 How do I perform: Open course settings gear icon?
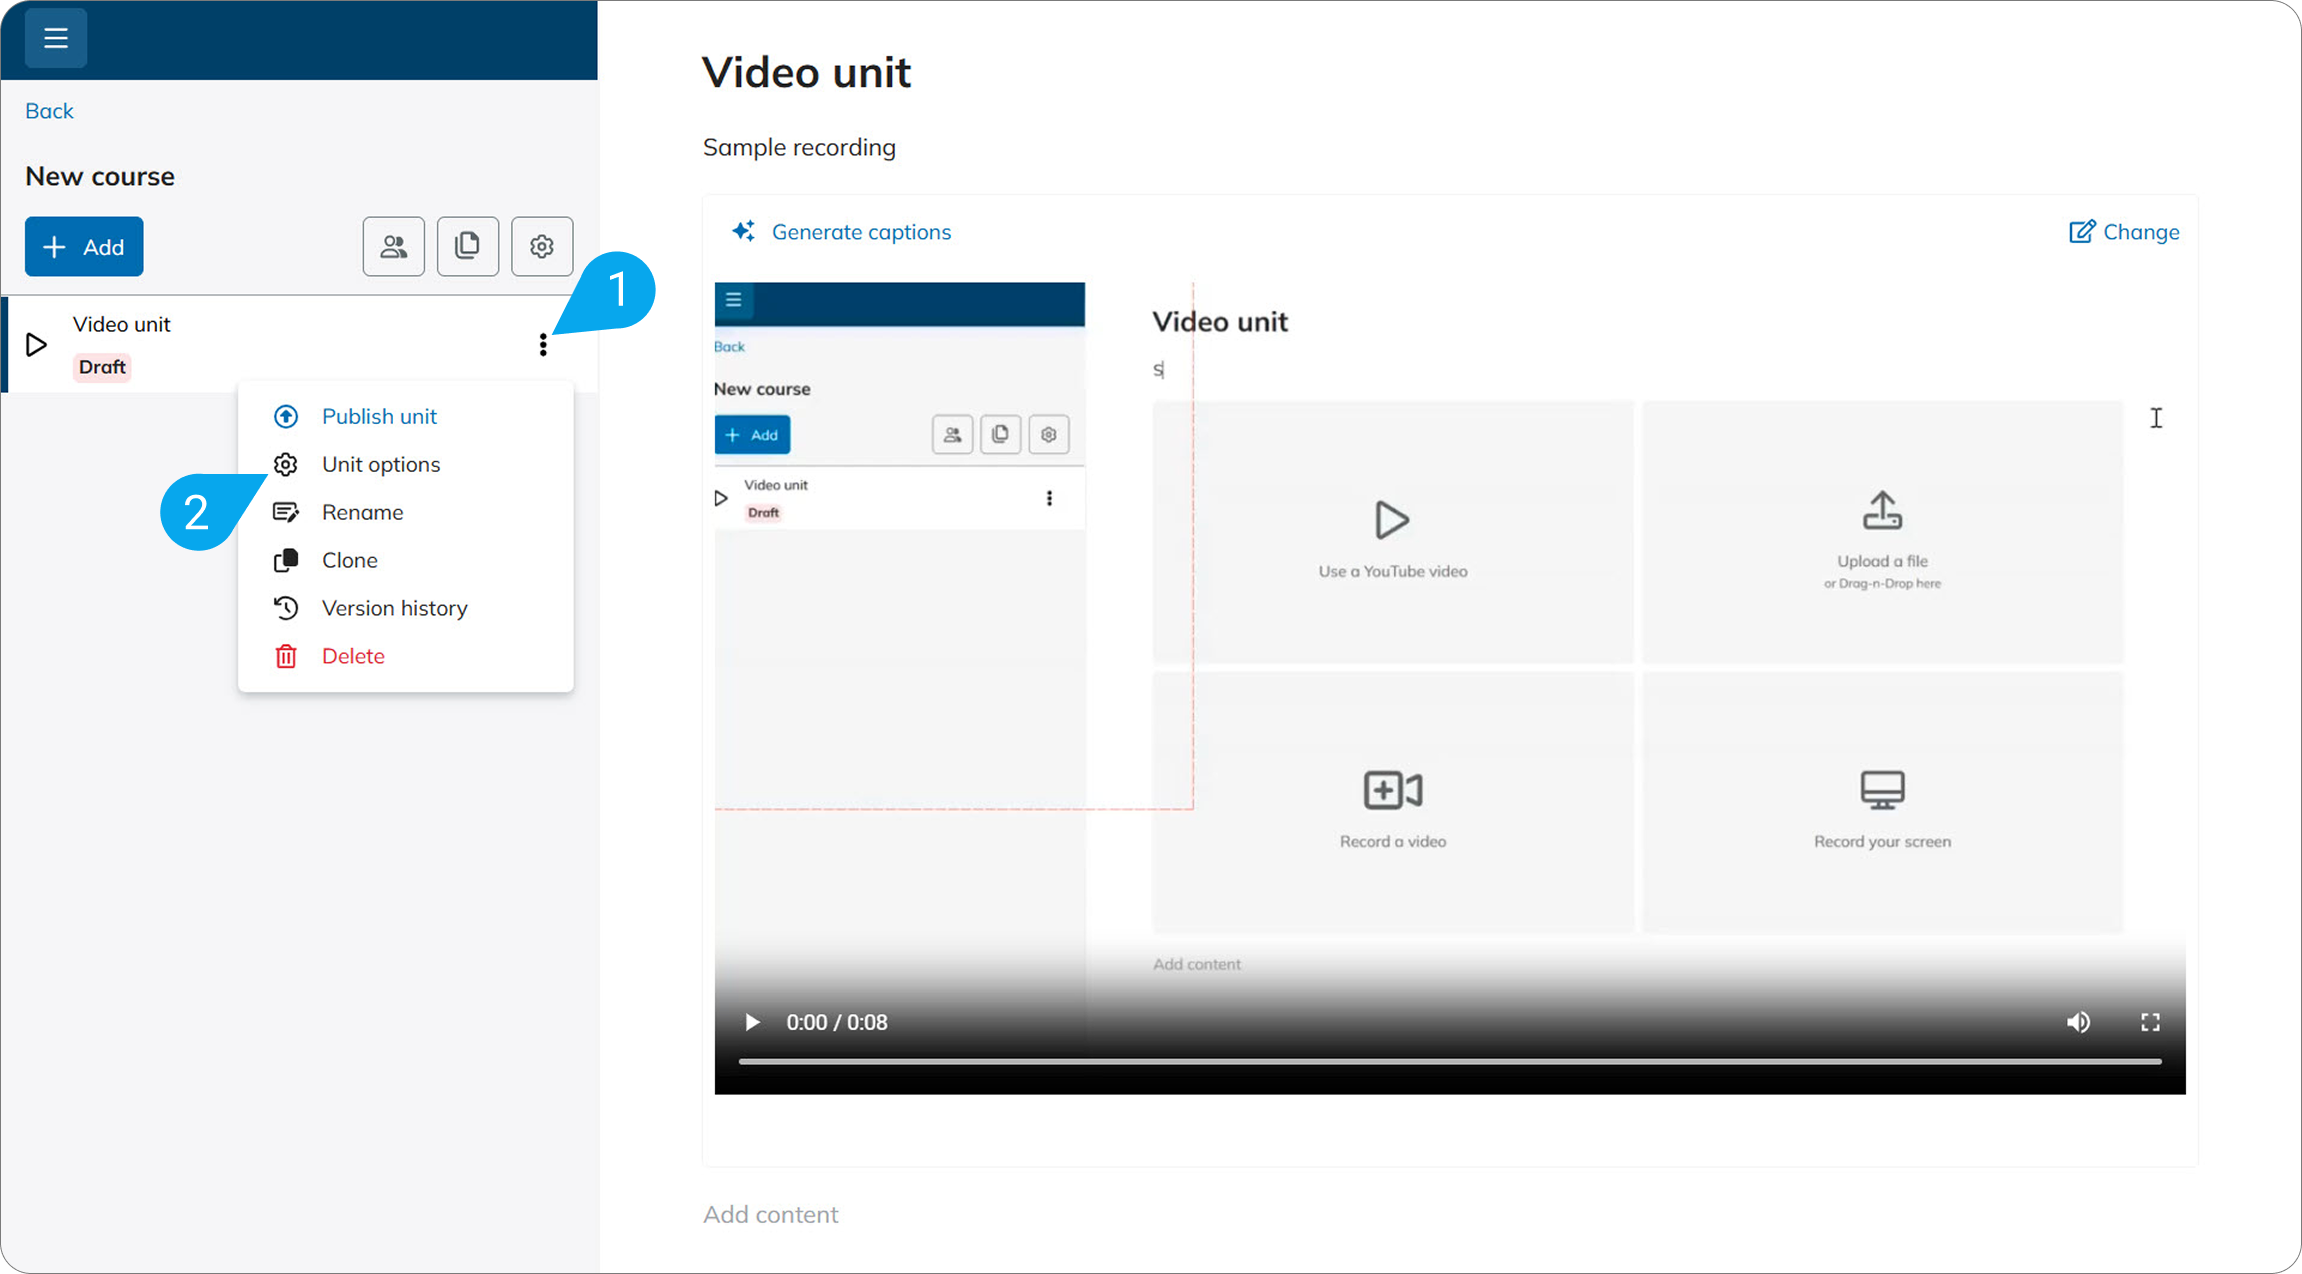click(x=541, y=246)
